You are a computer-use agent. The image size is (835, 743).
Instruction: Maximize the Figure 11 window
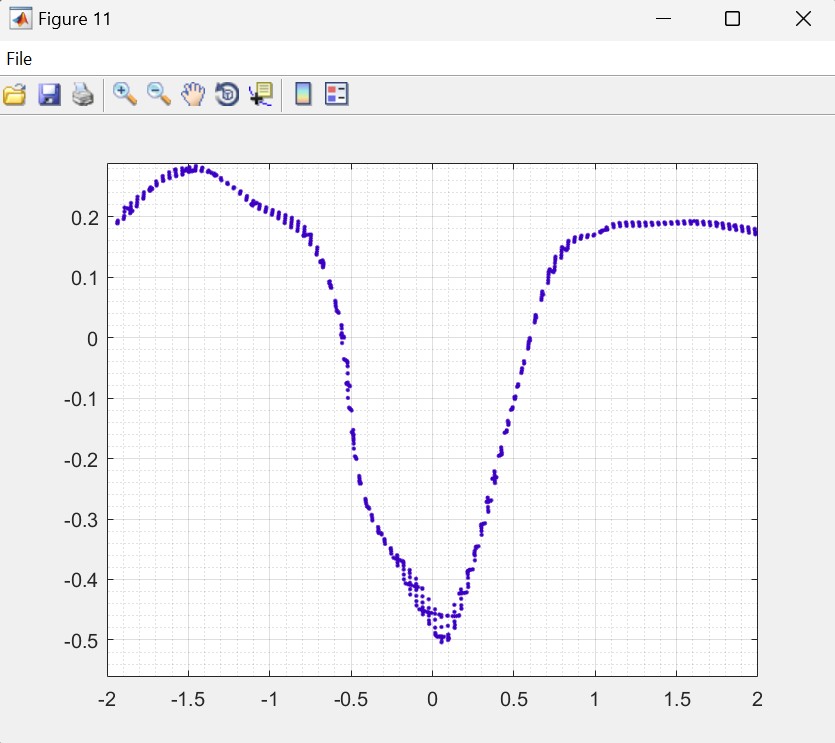732,19
